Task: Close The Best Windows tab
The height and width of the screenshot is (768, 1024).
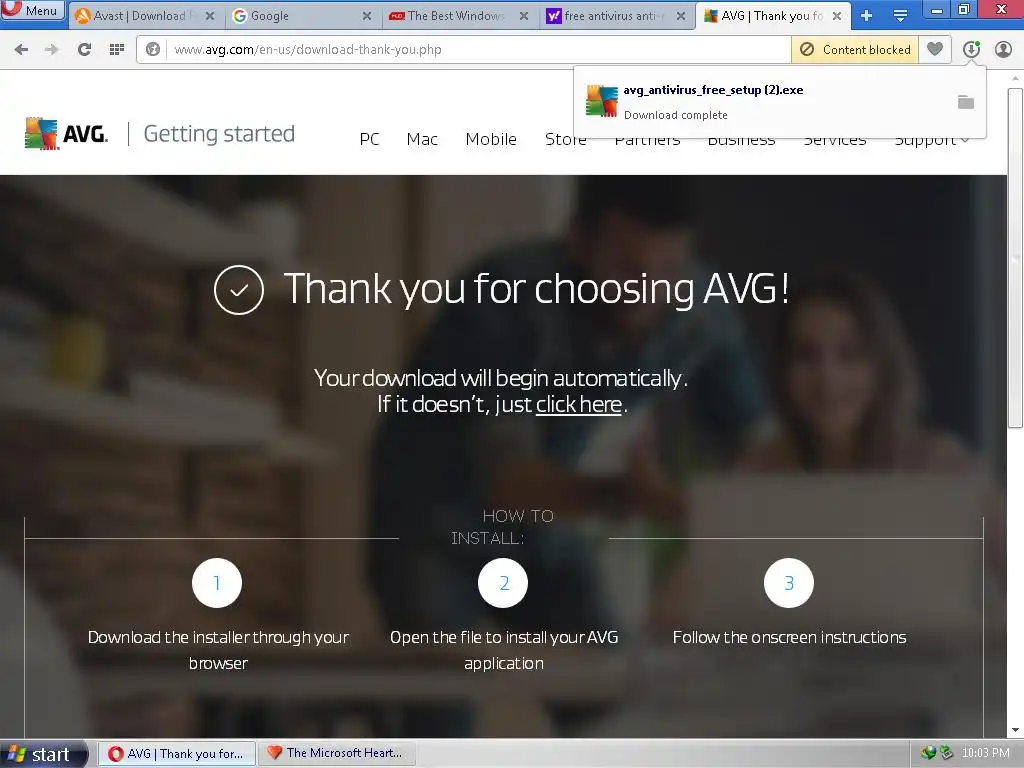Action: (524, 16)
